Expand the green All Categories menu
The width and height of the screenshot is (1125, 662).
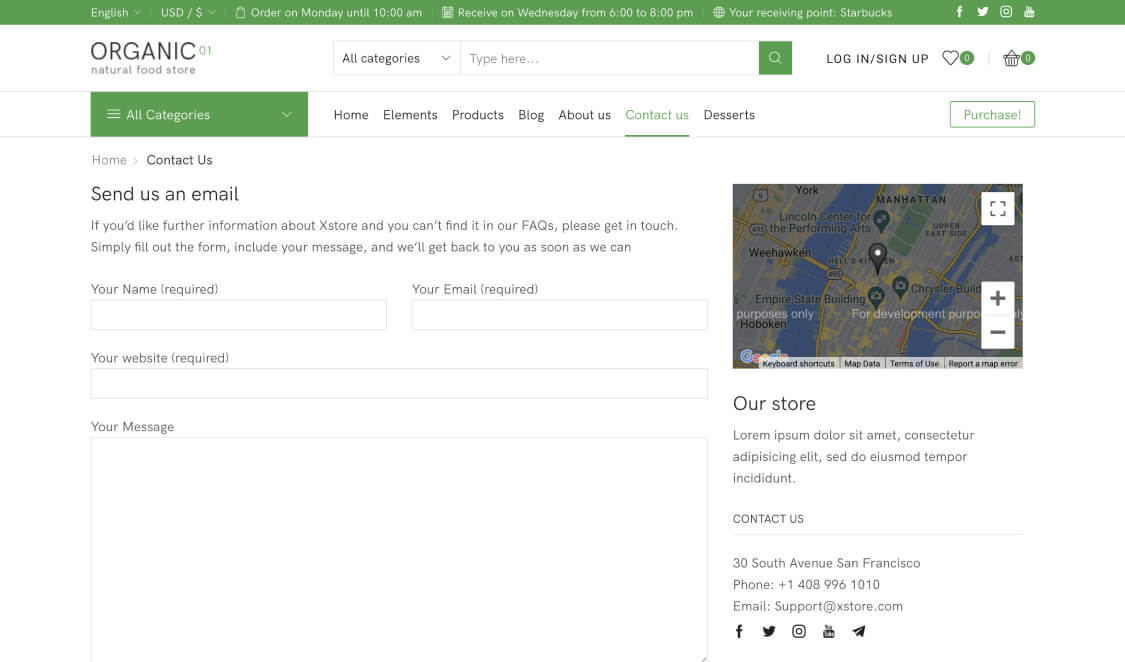199,115
